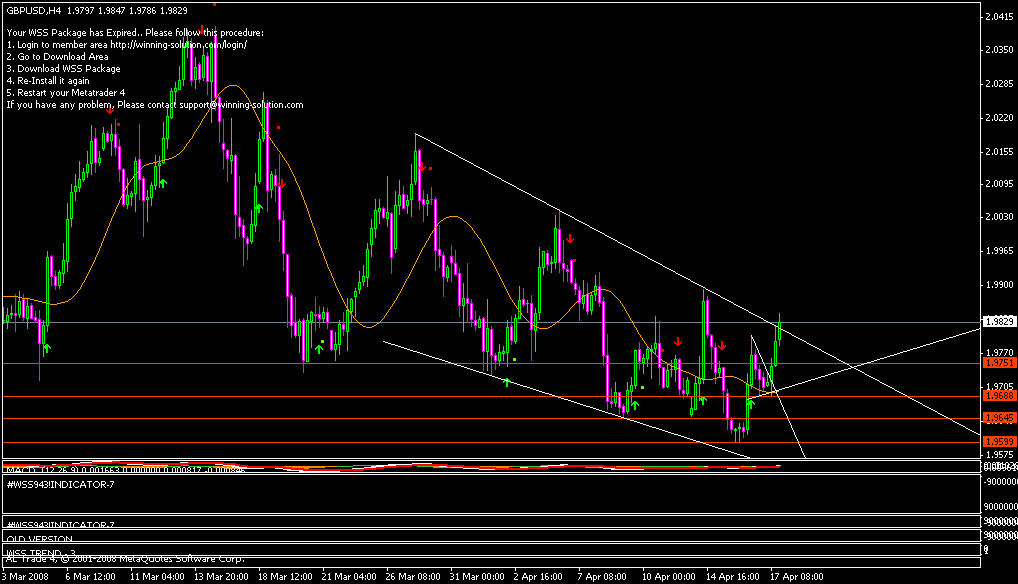Viewport: 1018px width, 584px height.
Task: Select the orange 1.9688 price level tag
Action: (x=999, y=396)
